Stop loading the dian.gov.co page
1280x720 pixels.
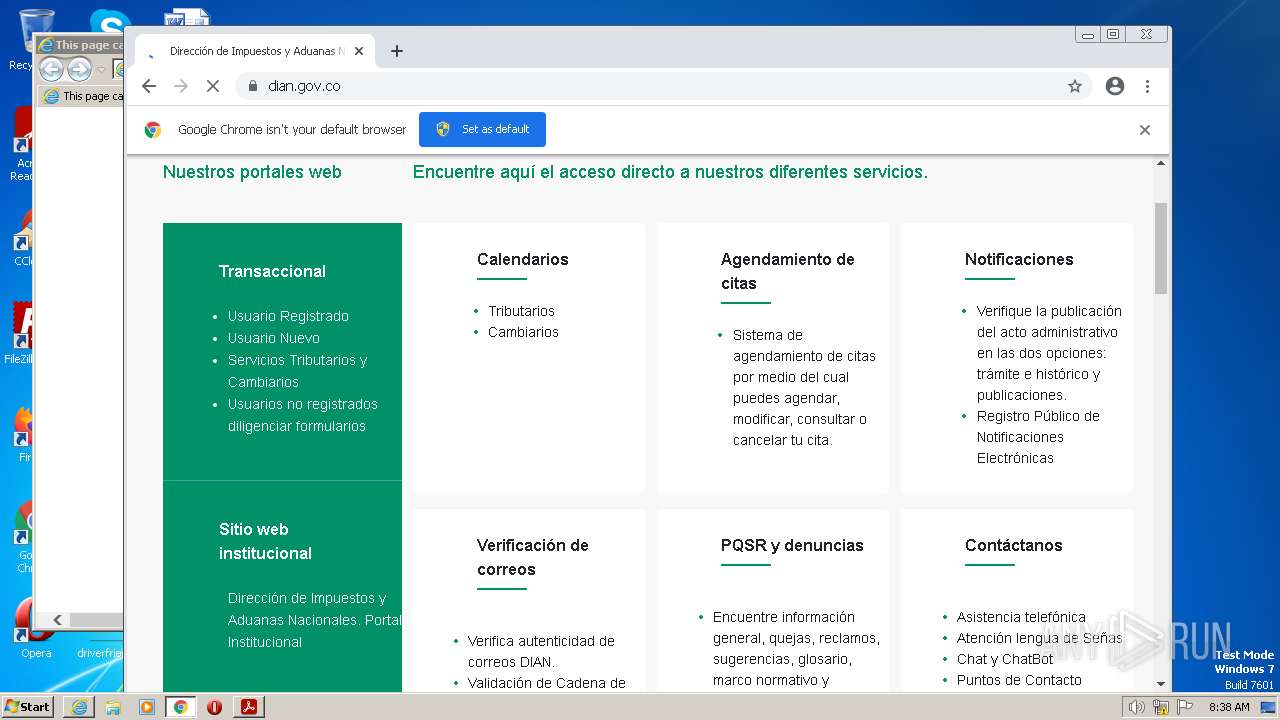click(212, 86)
